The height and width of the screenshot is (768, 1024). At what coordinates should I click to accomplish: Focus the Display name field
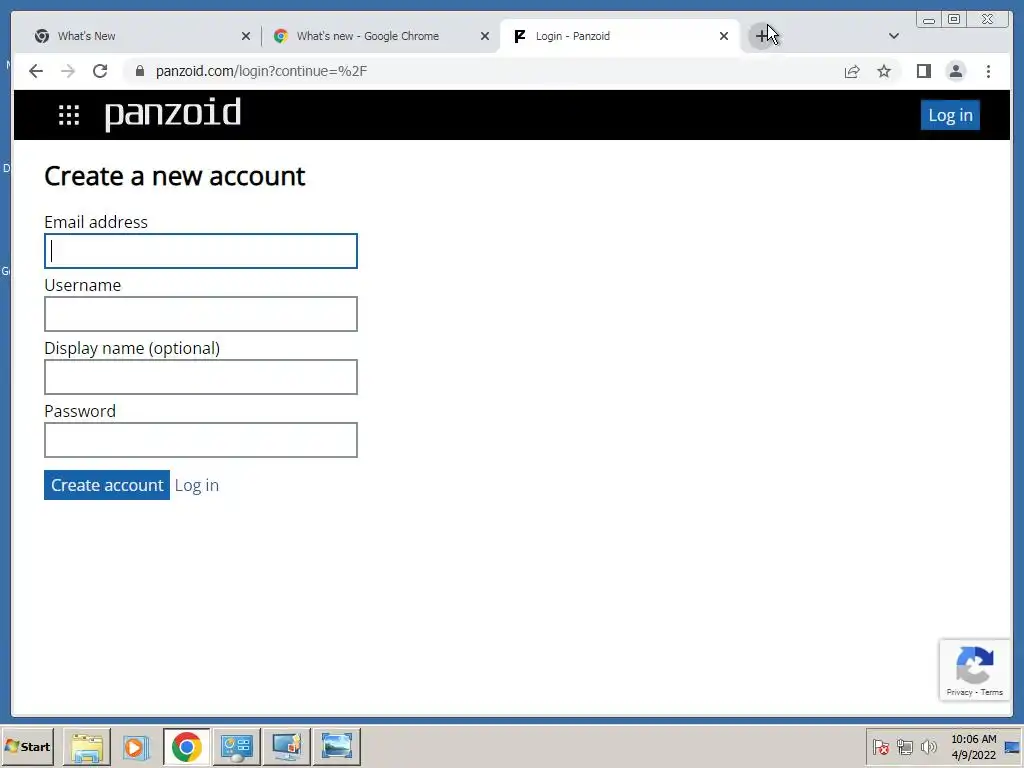pyautogui.click(x=200, y=377)
